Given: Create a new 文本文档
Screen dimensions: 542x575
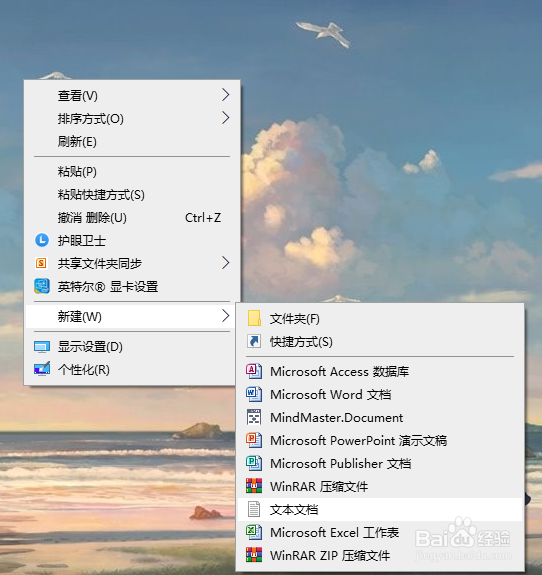Looking at the screenshot, I should pos(380,509).
